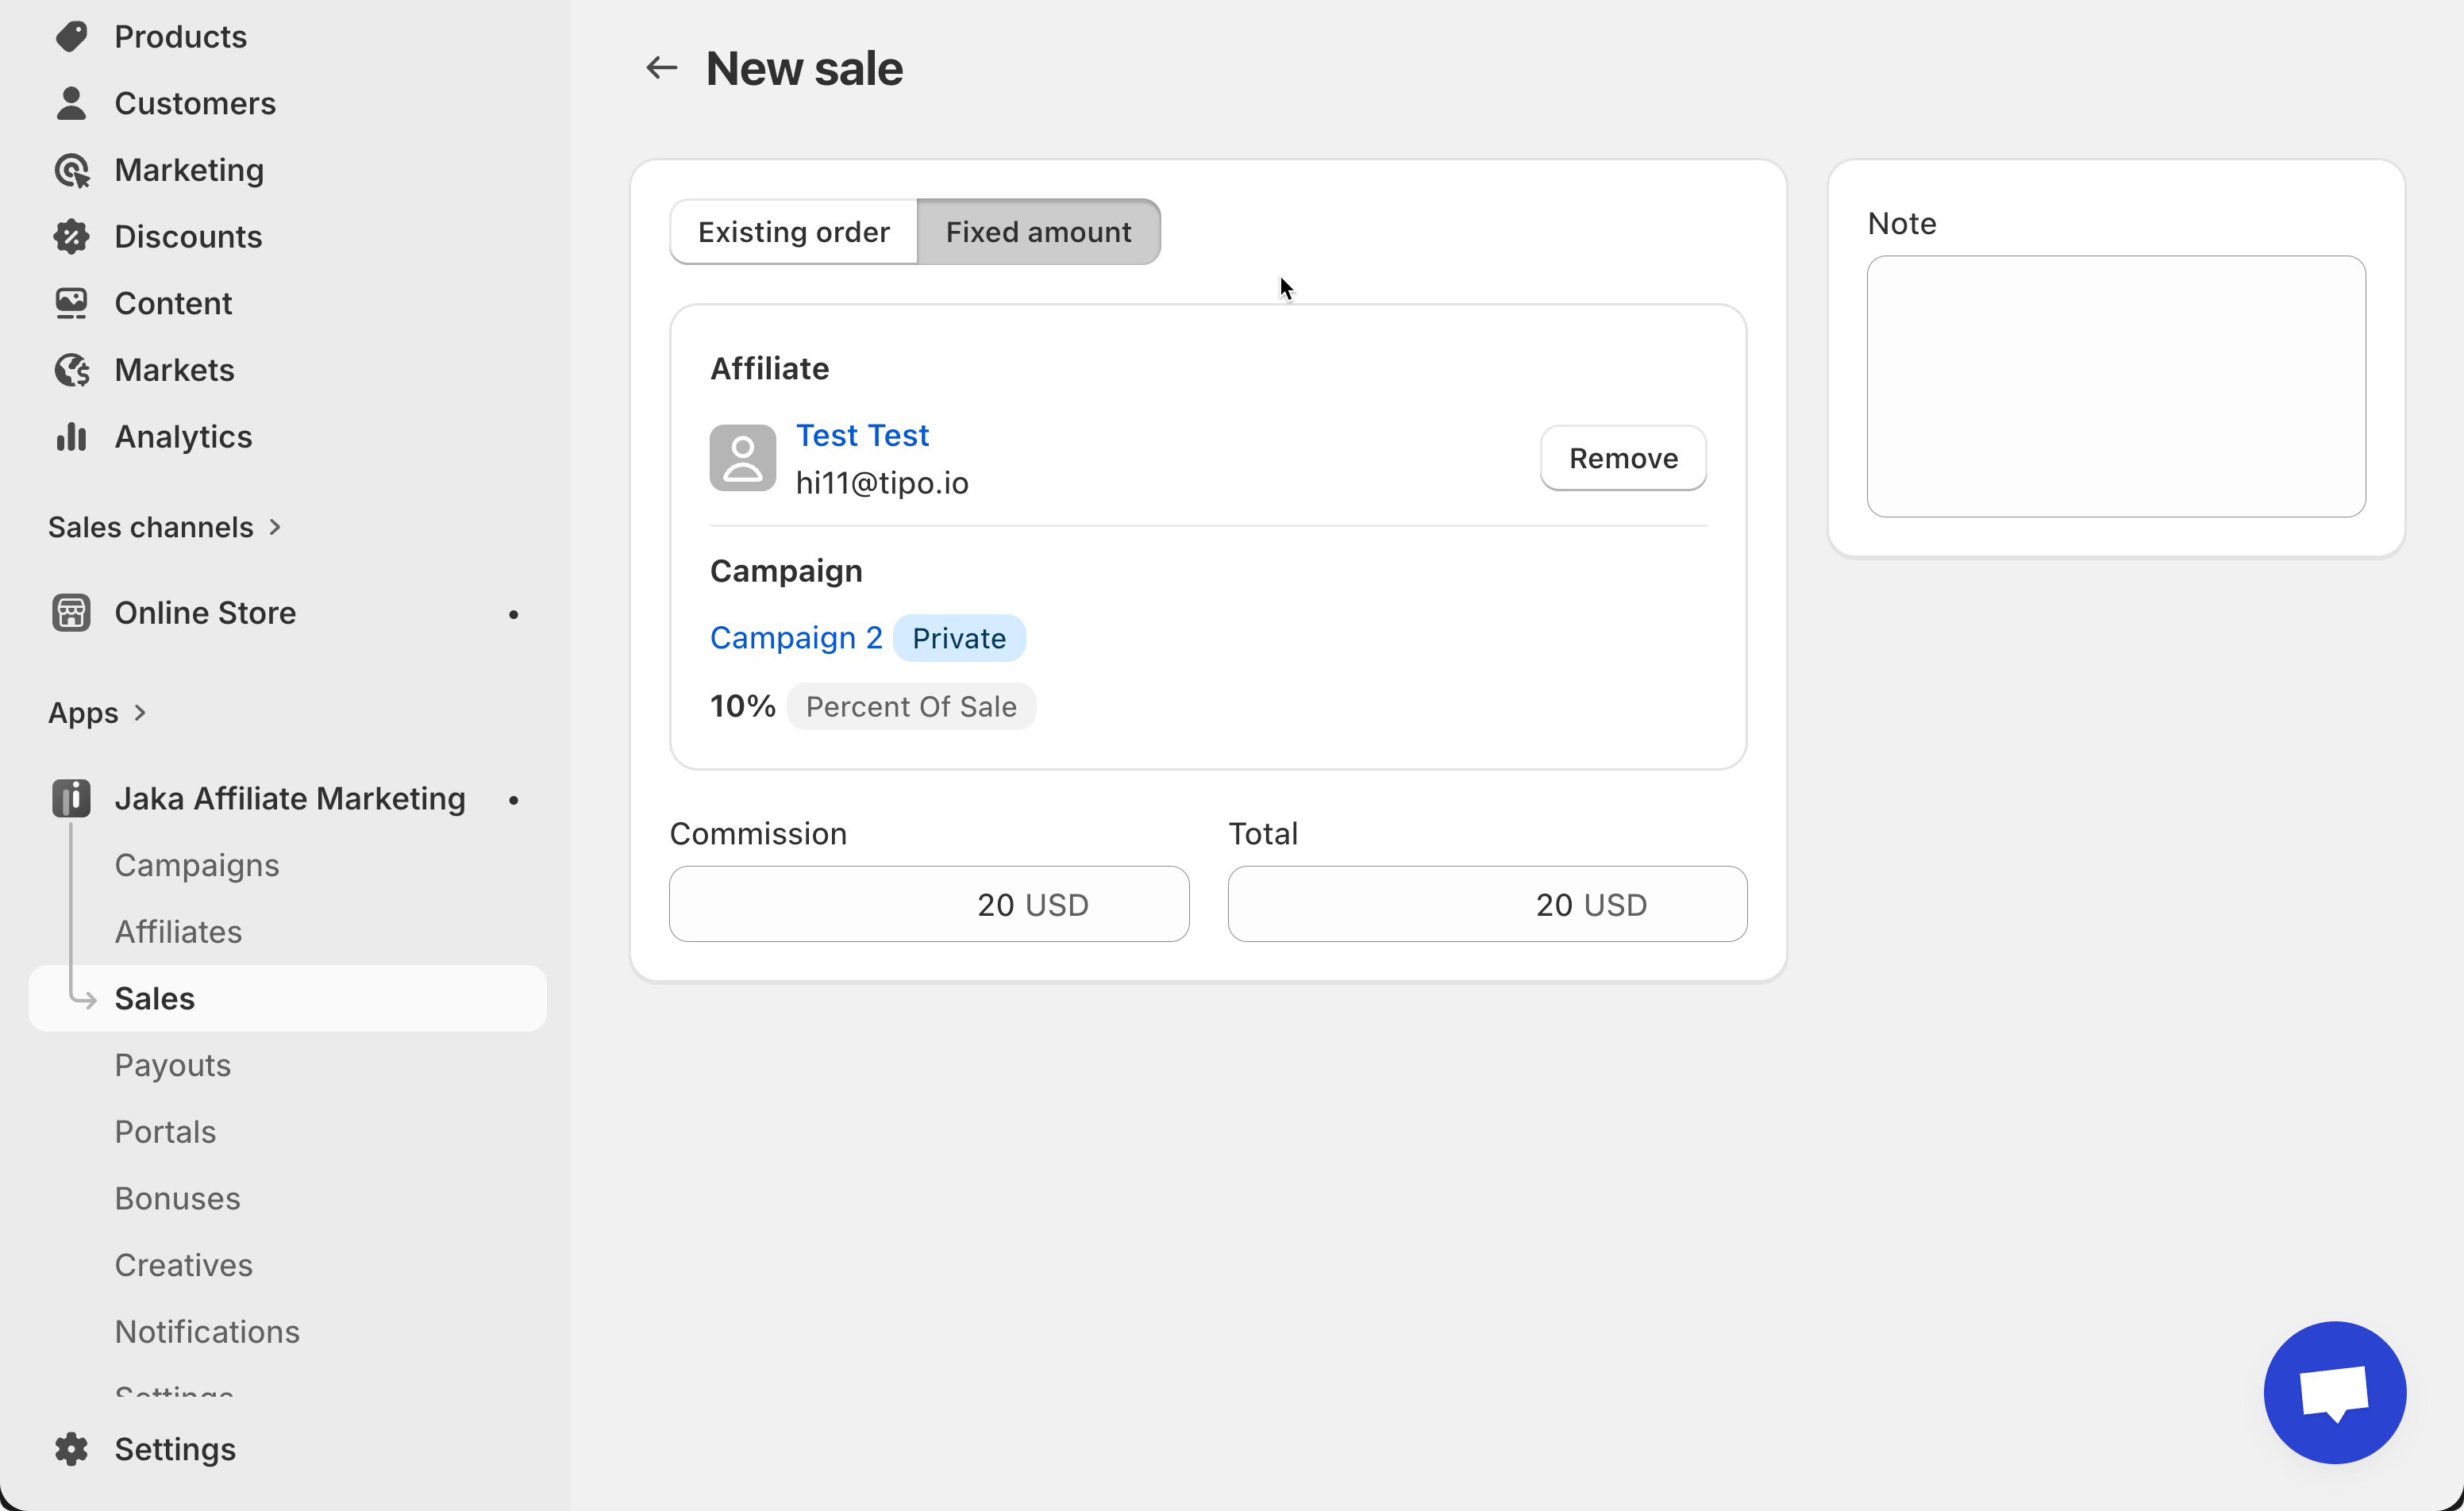Open the Campaign 2 link
This screenshot has width=2464, height=1511.
click(795, 638)
